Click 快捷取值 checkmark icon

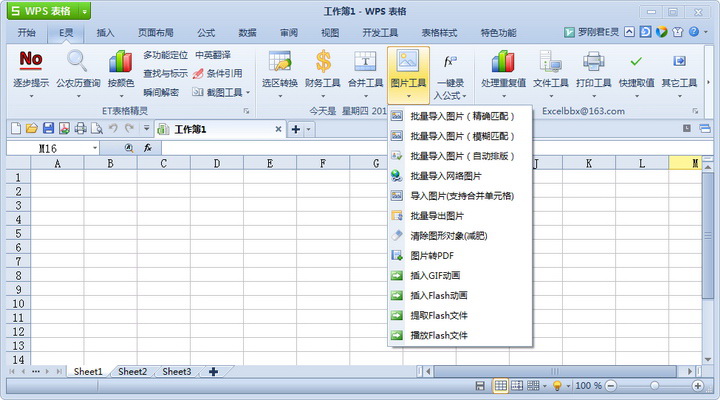click(x=636, y=61)
